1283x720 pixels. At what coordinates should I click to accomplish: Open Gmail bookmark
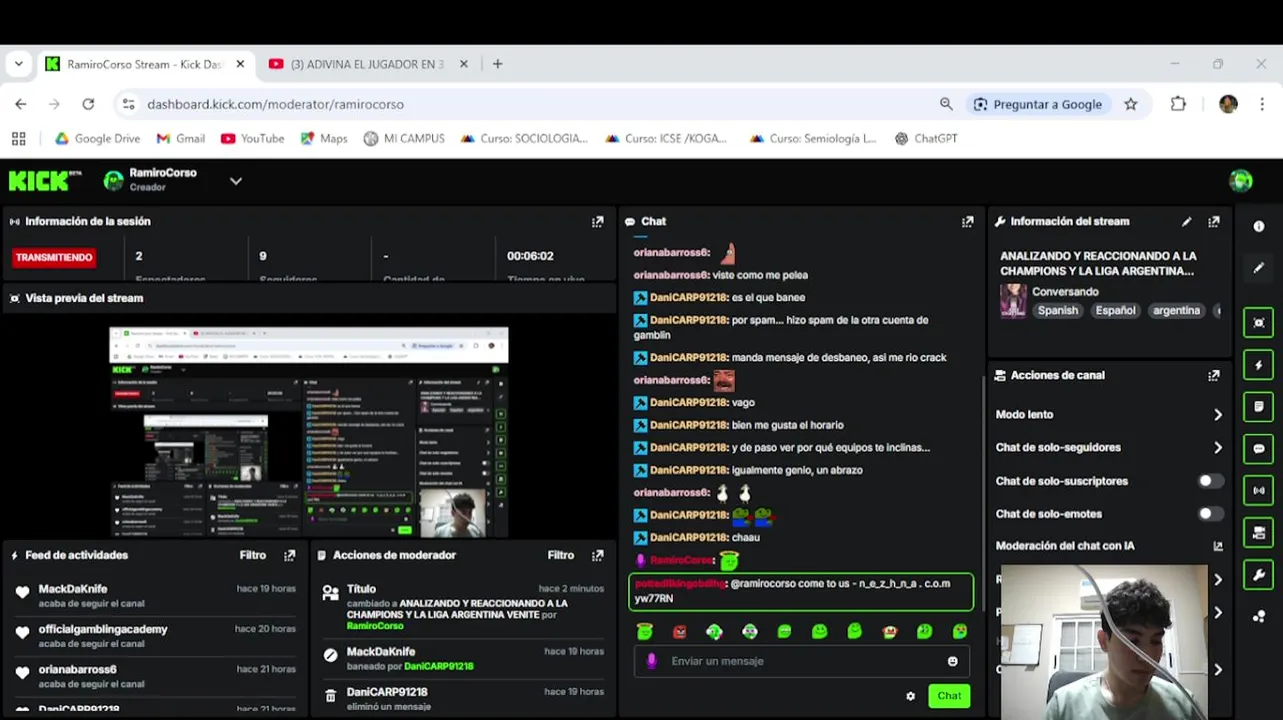click(180, 139)
